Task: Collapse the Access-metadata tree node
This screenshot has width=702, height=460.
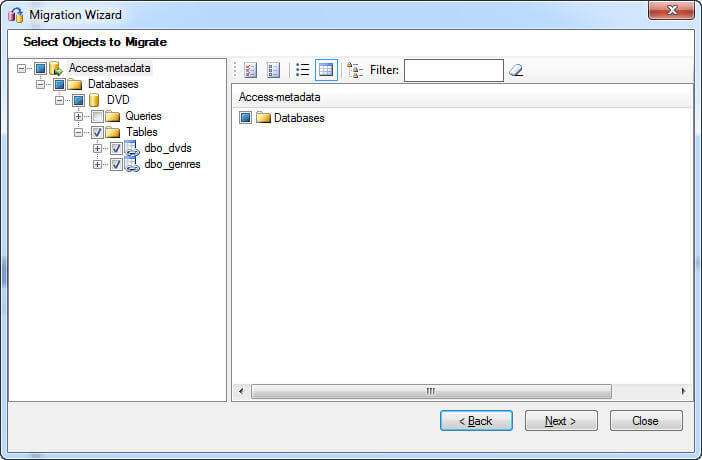Action: tap(21, 69)
